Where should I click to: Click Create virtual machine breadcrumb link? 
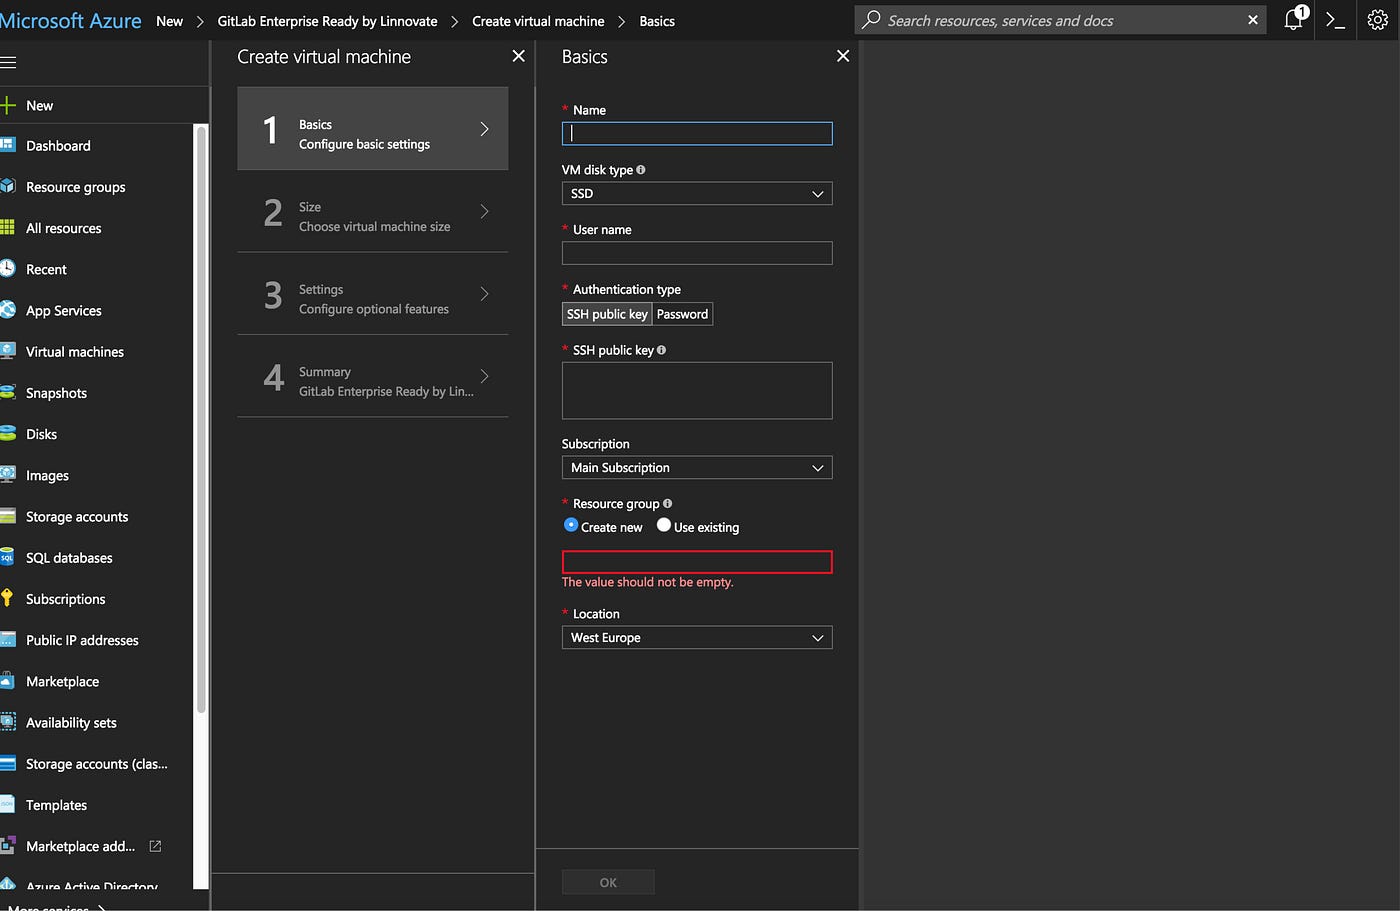pyautogui.click(x=538, y=21)
